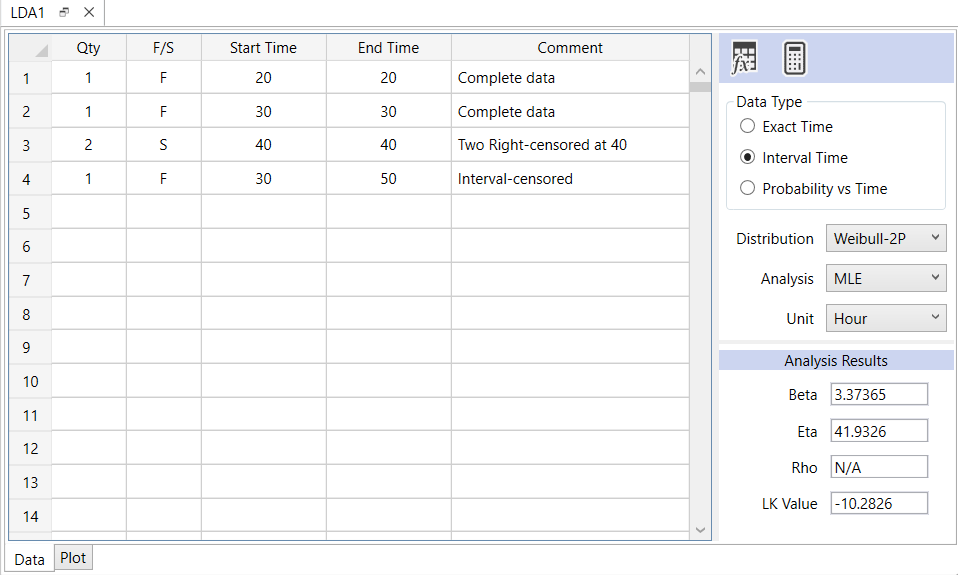This screenshot has height=575, width=958.
Task: Select Probability vs Time radio button
Action: click(747, 188)
